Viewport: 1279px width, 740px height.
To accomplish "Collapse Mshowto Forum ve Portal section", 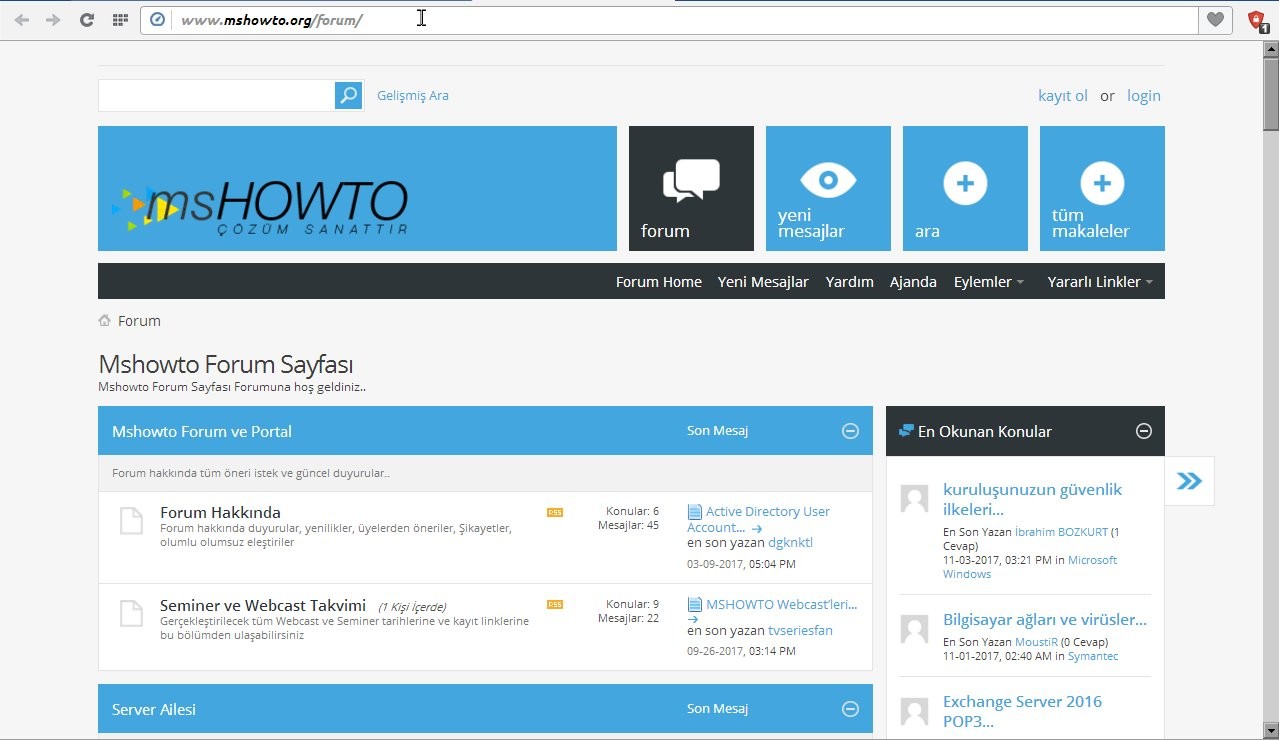I will click(x=850, y=431).
